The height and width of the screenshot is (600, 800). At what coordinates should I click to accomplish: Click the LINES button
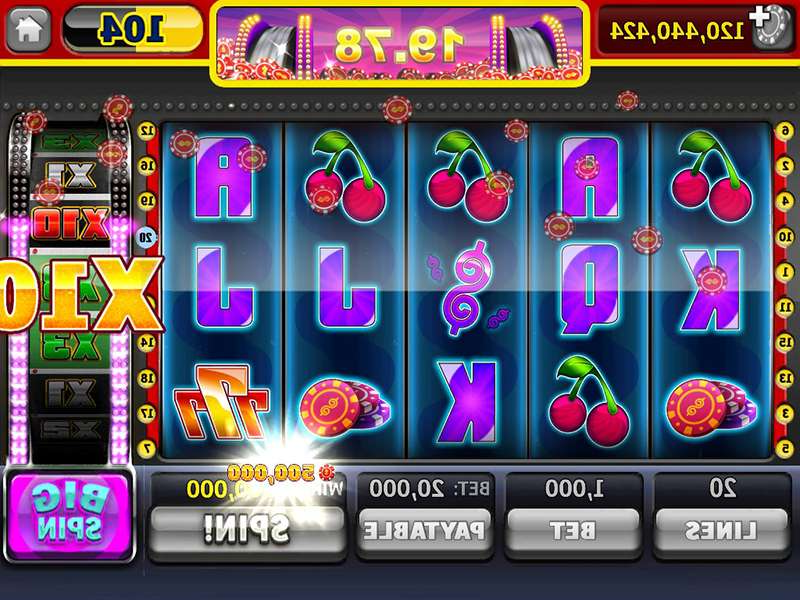tap(721, 531)
